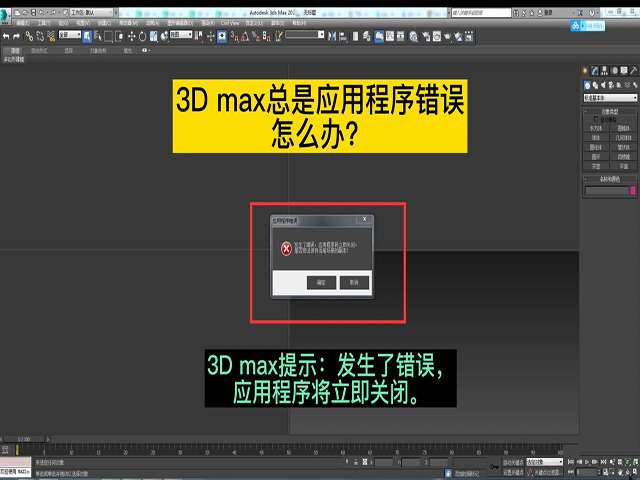Screen dimensions: 640x480
Task: Activate the Select Object tool
Action: click(87, 37)
